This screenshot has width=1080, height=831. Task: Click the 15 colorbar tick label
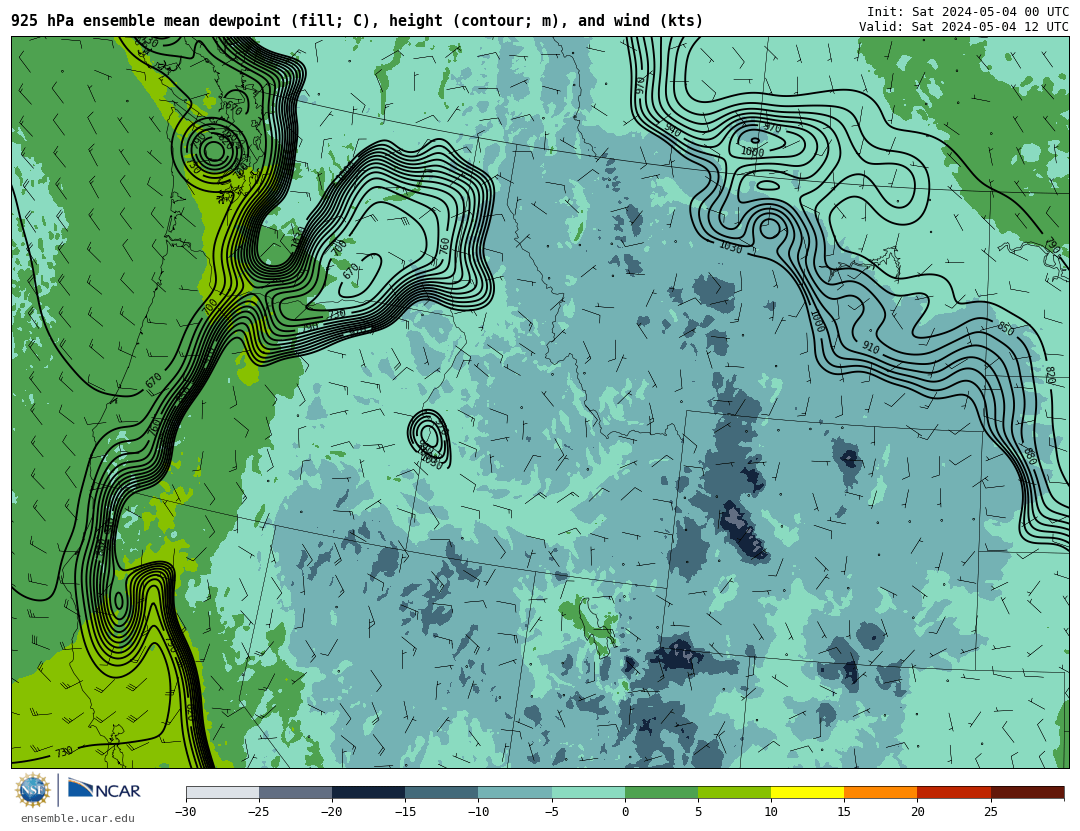(844, 812)
